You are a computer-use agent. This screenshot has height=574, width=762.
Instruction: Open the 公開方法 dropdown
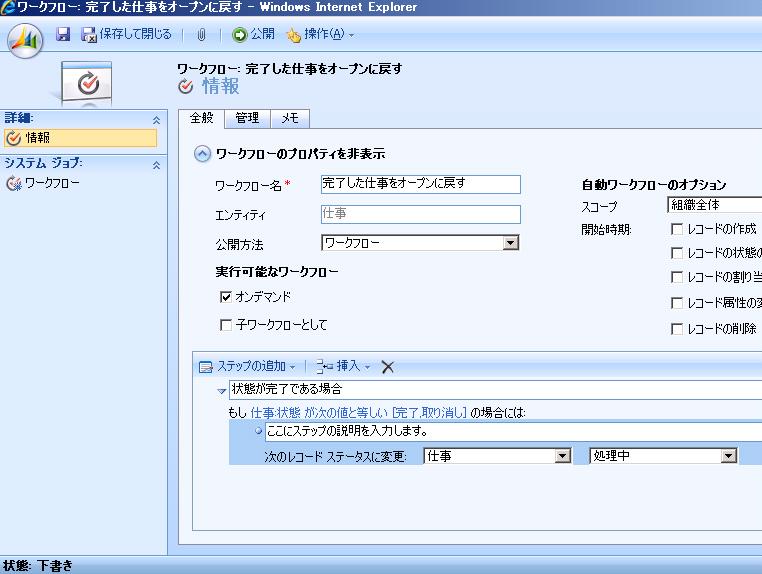510,243
